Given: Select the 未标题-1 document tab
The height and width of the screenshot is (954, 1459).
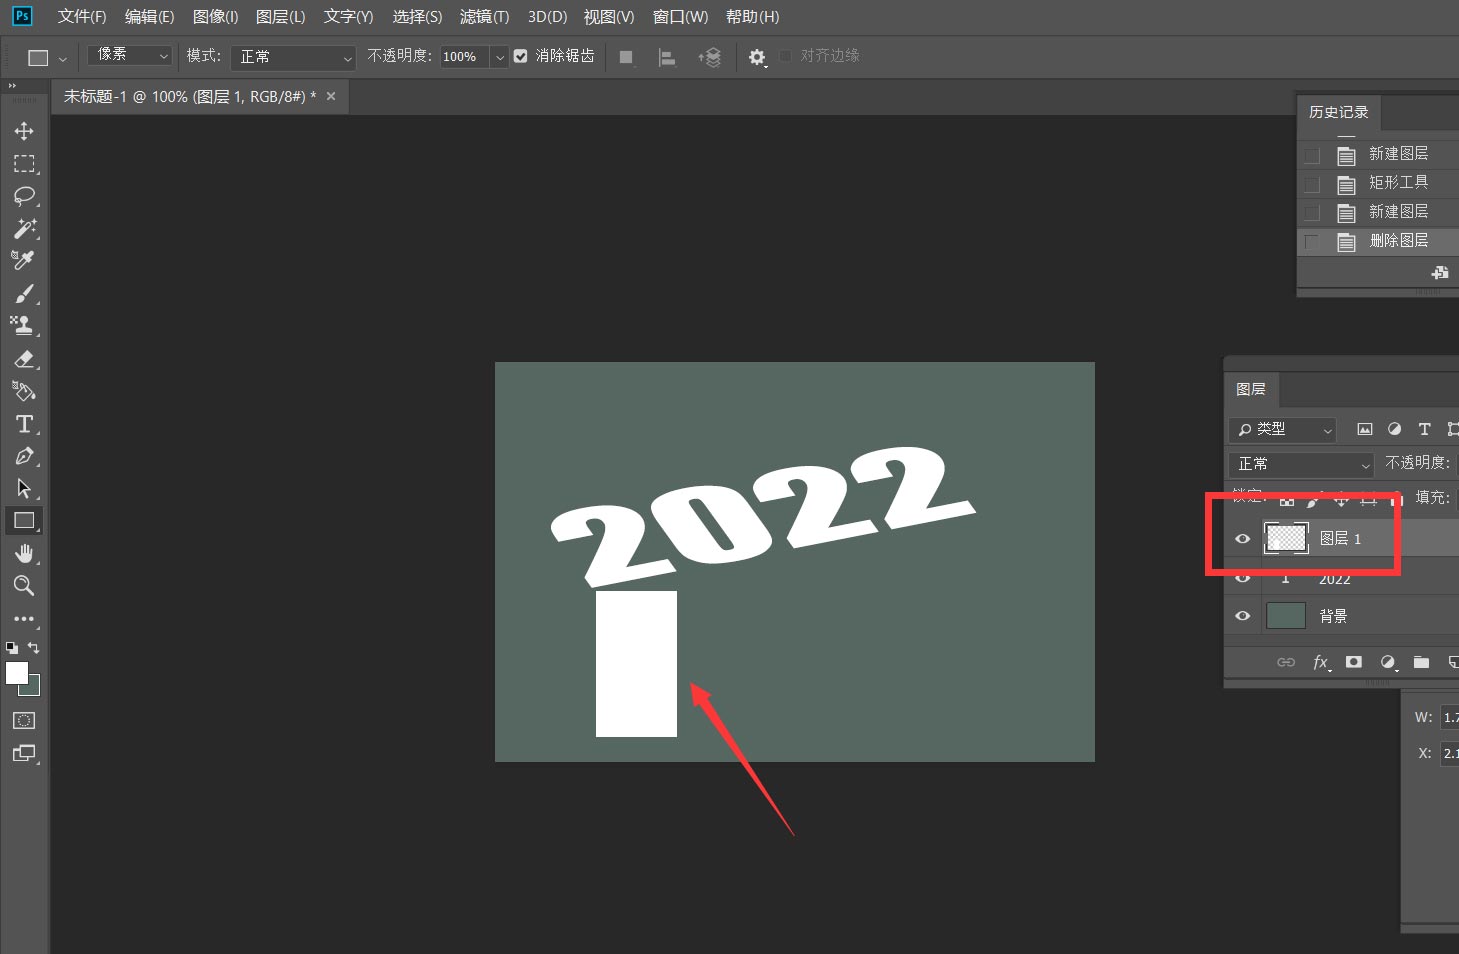Looking at the screenshot, I should click(190, 97).
